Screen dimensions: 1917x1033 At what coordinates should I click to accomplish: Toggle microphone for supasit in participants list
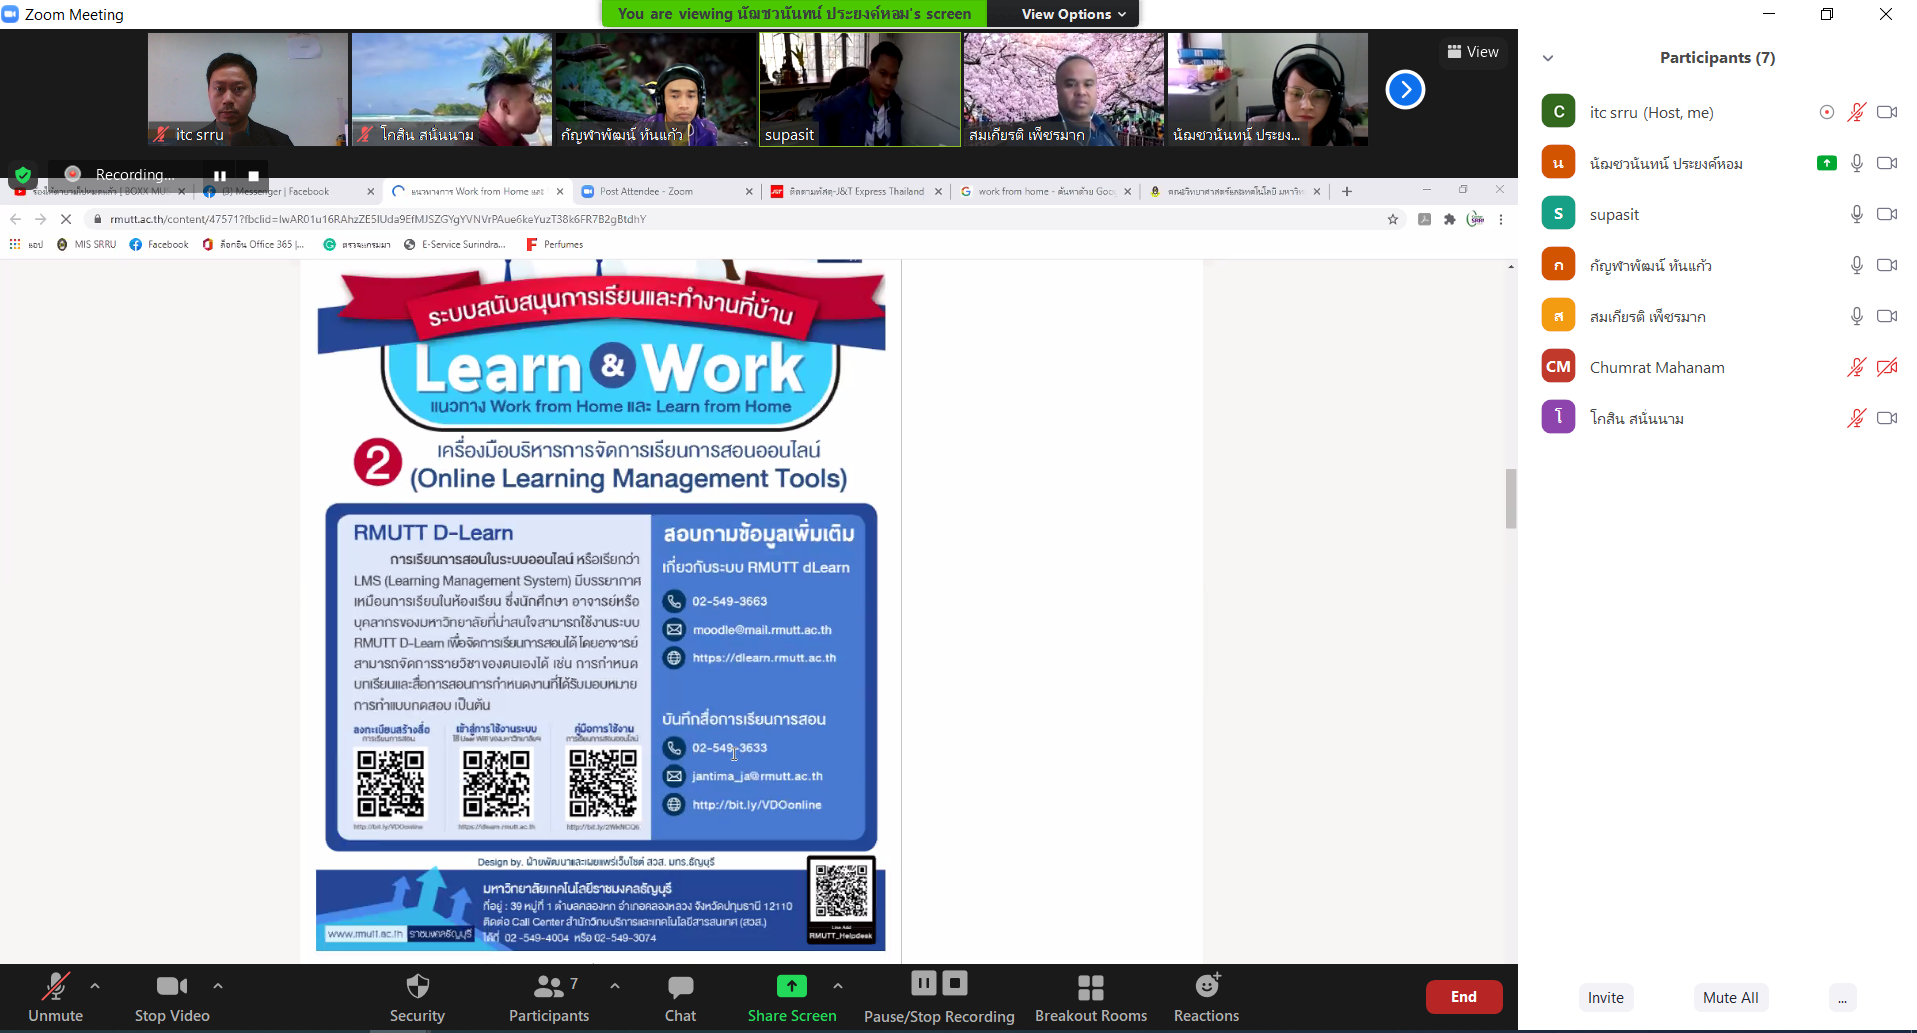[x=1856, y=214]
